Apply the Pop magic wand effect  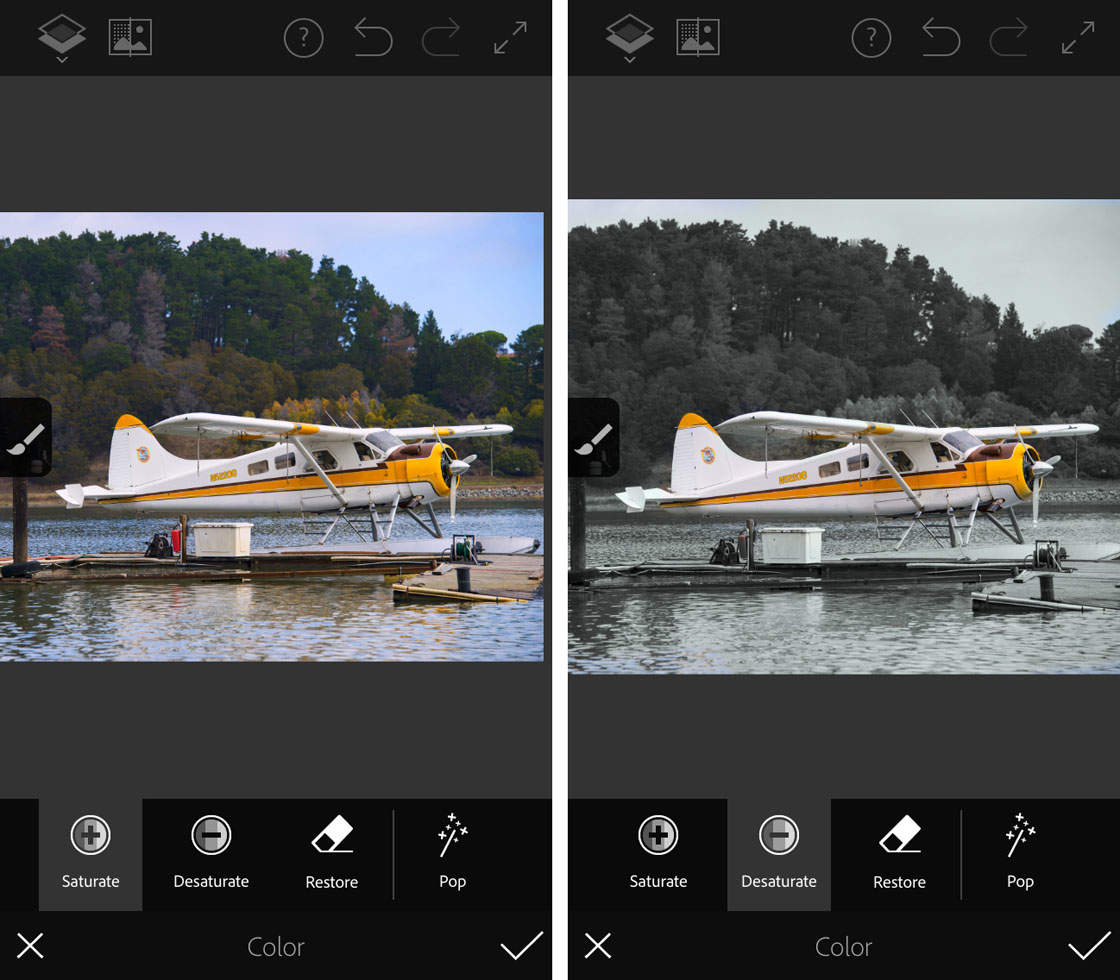(452, 855)
